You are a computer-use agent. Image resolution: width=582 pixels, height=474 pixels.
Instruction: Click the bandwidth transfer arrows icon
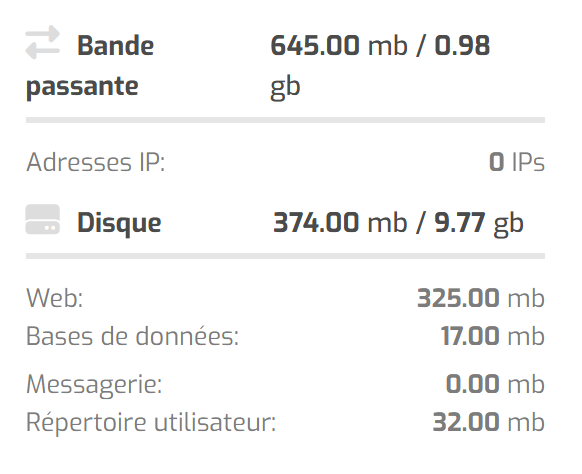[43, 42]
